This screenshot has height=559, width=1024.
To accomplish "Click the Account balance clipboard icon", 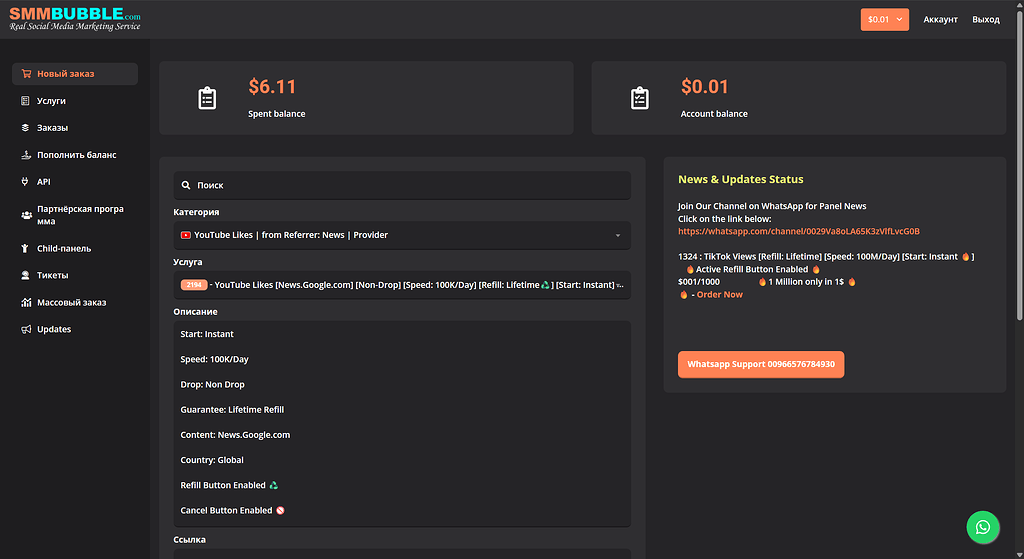I will pyautogui.click(x=639, y=99).
